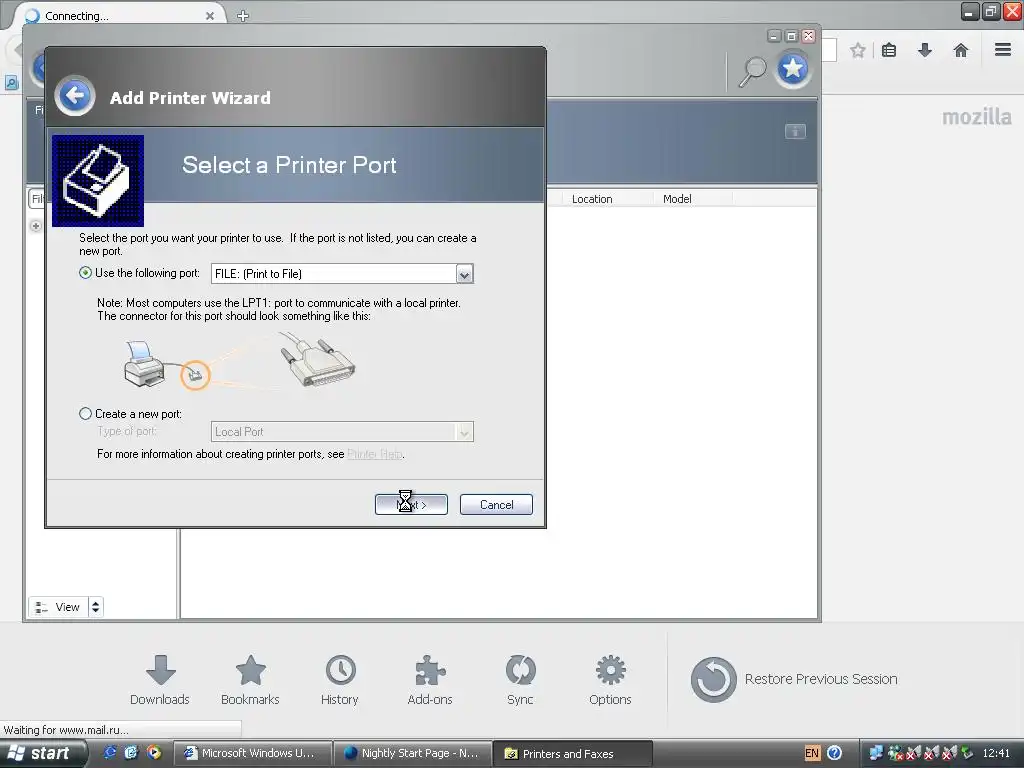
Task: Select the Create a new port radio button
Action: click(x=86, y=413)
